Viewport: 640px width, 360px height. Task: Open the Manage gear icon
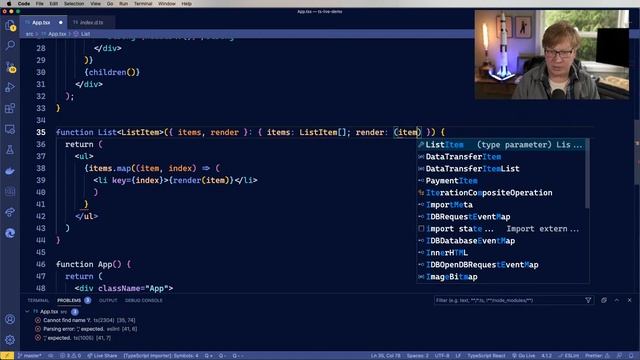coord(10,340)
